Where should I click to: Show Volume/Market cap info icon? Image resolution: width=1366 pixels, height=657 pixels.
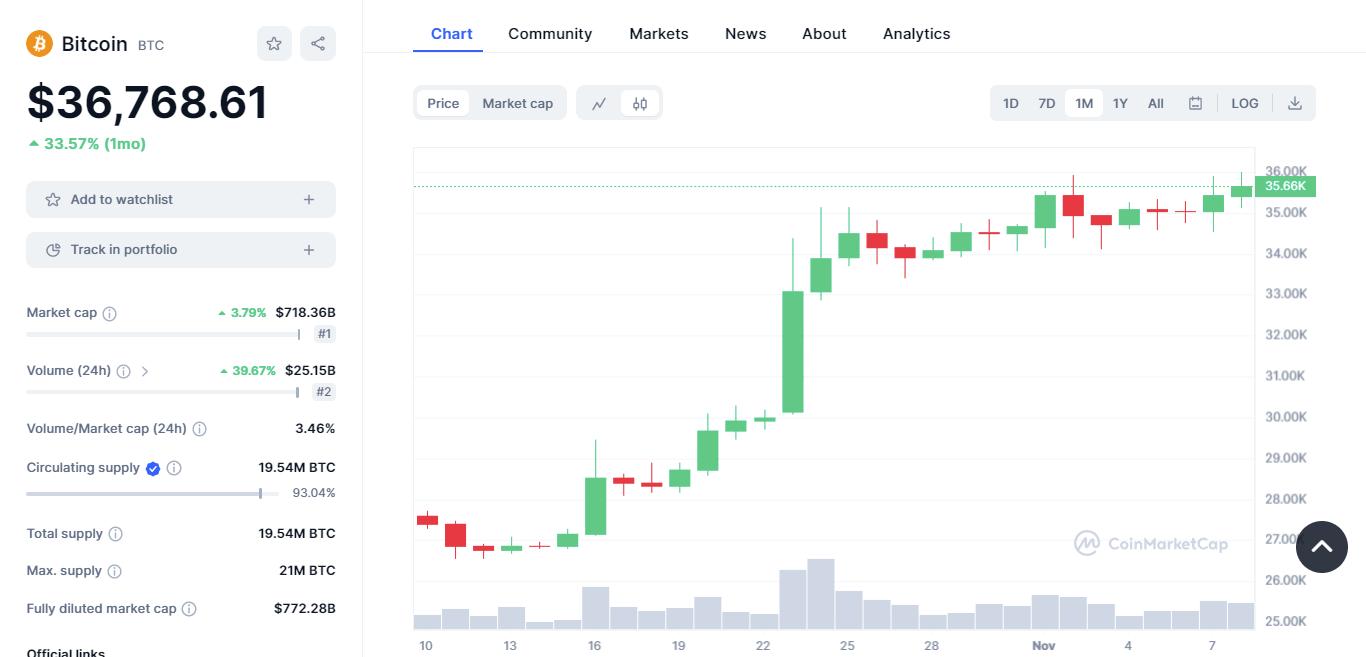[199, 429]
